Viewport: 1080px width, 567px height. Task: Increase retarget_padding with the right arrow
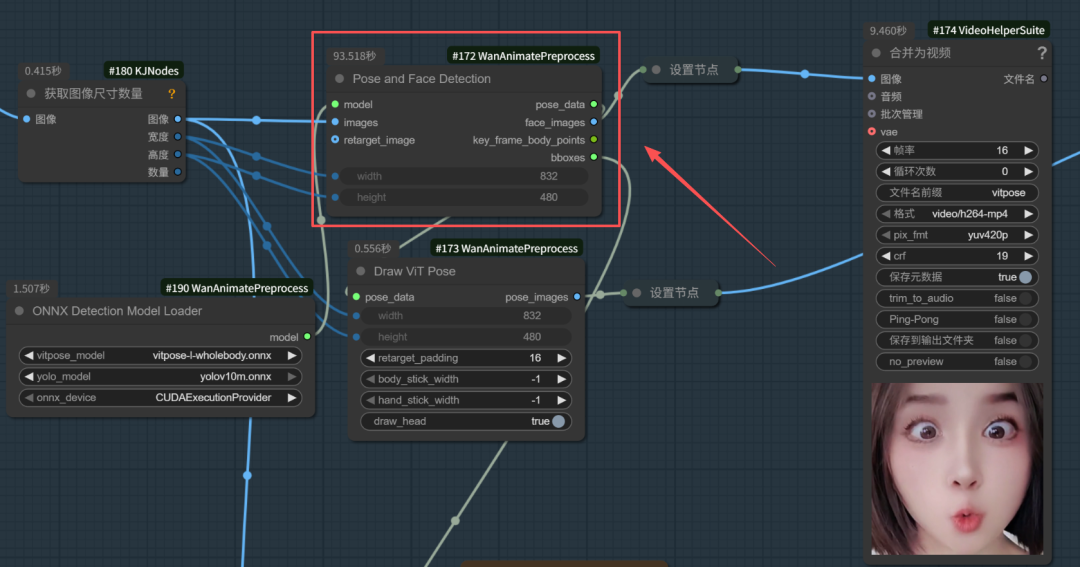point(561,358)
